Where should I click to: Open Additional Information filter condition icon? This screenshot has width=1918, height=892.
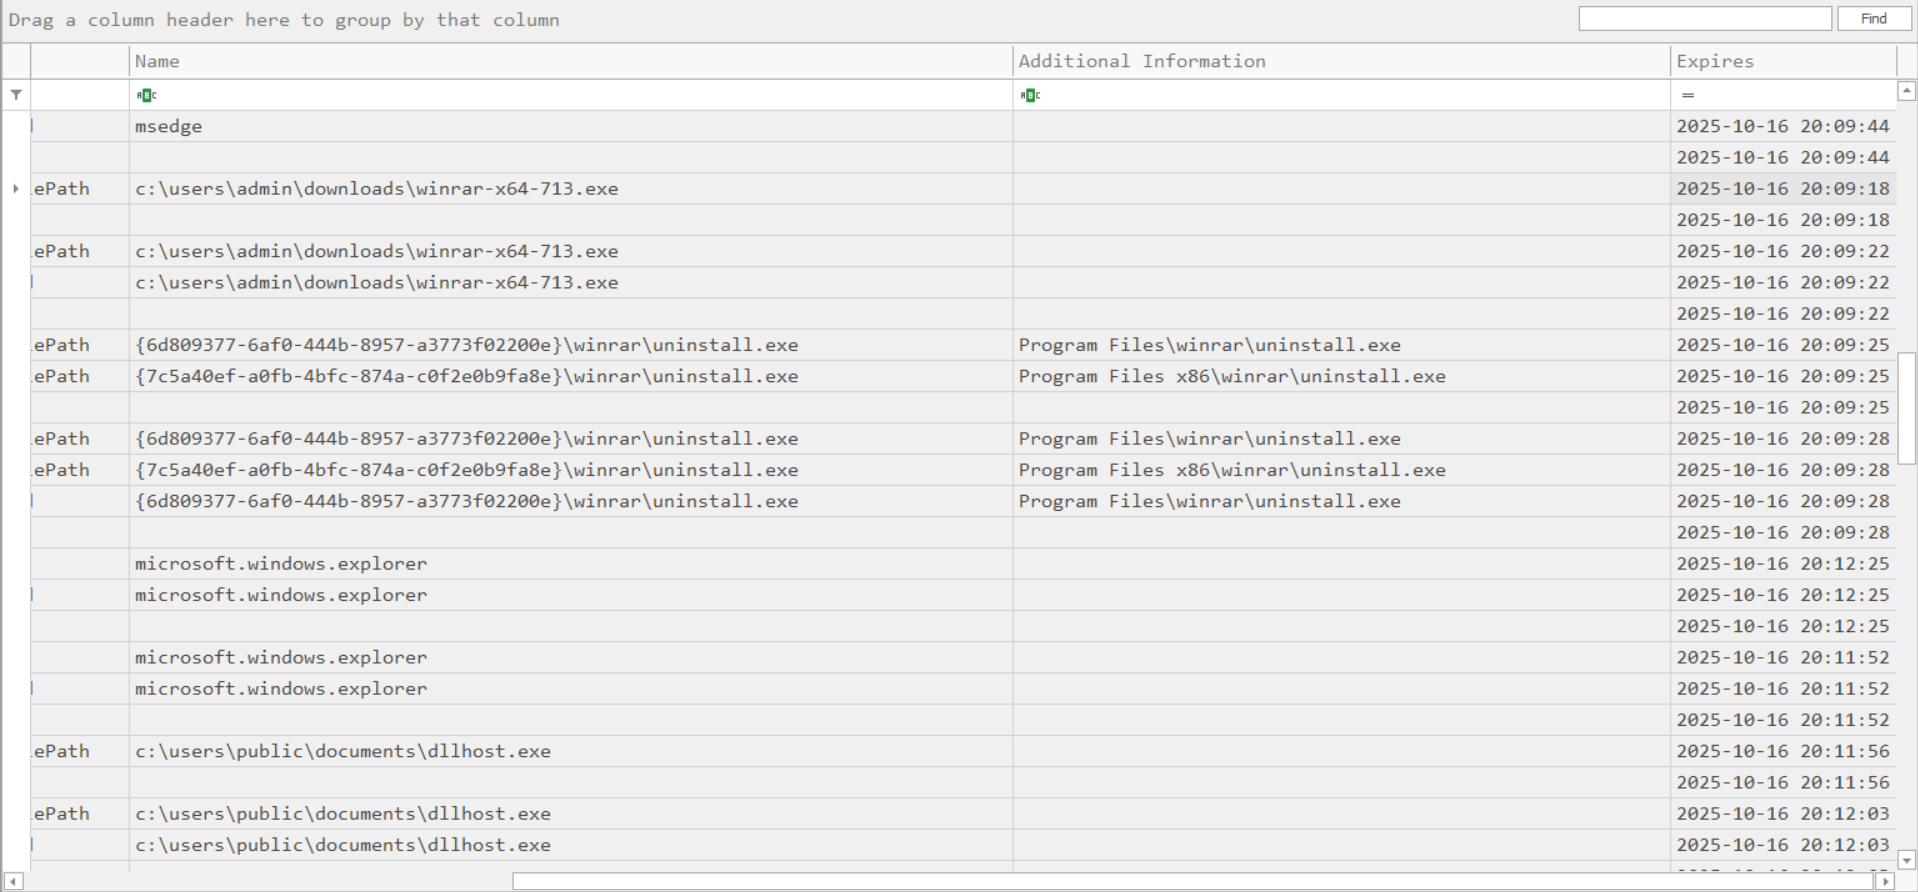pos(1030,95)
